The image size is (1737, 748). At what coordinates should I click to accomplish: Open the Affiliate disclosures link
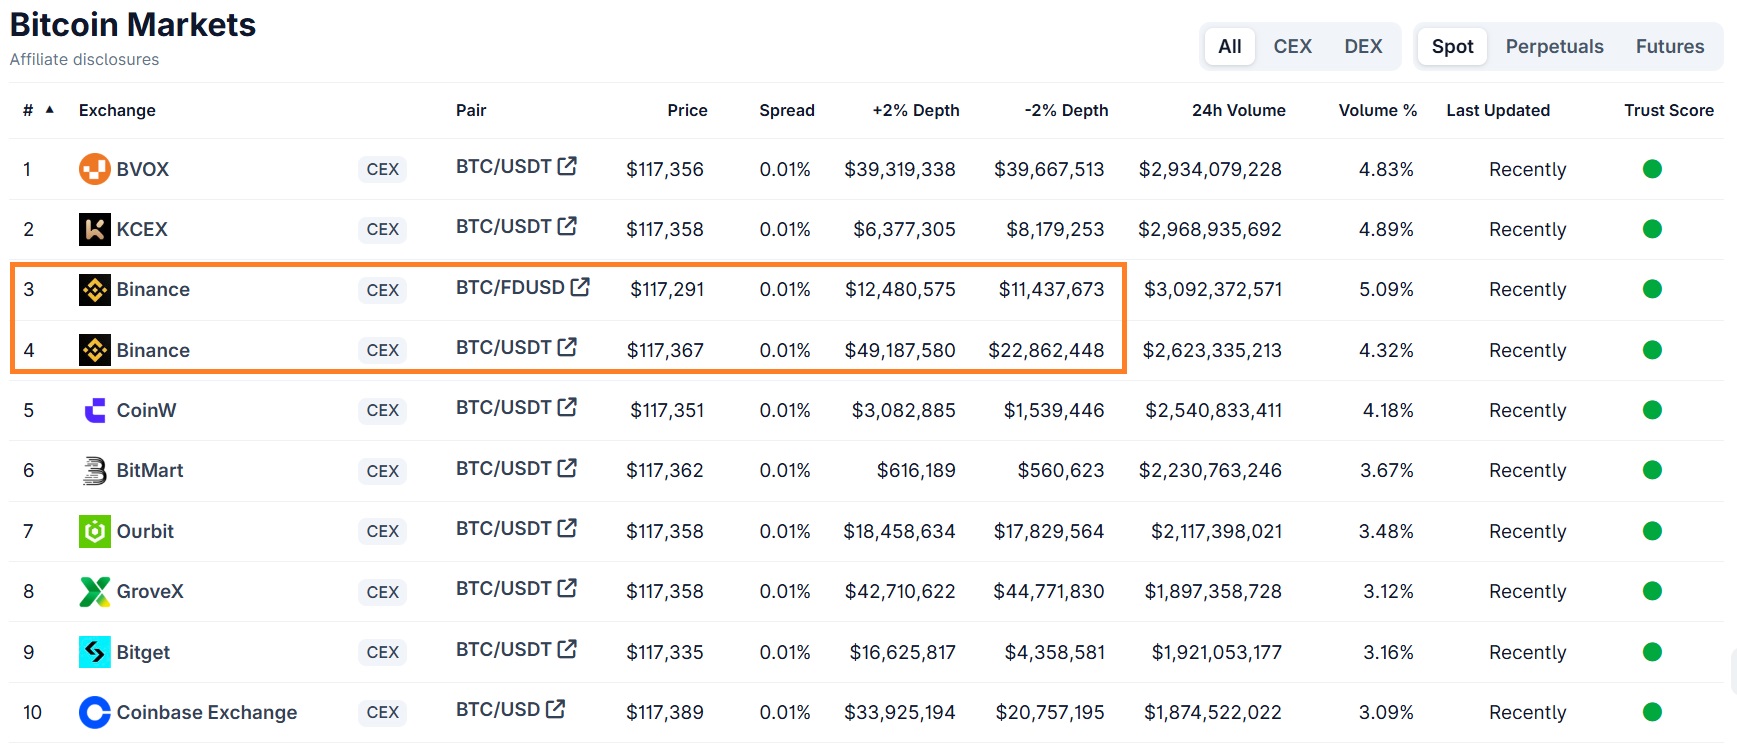pyautogui.click(x=84, y=60)
